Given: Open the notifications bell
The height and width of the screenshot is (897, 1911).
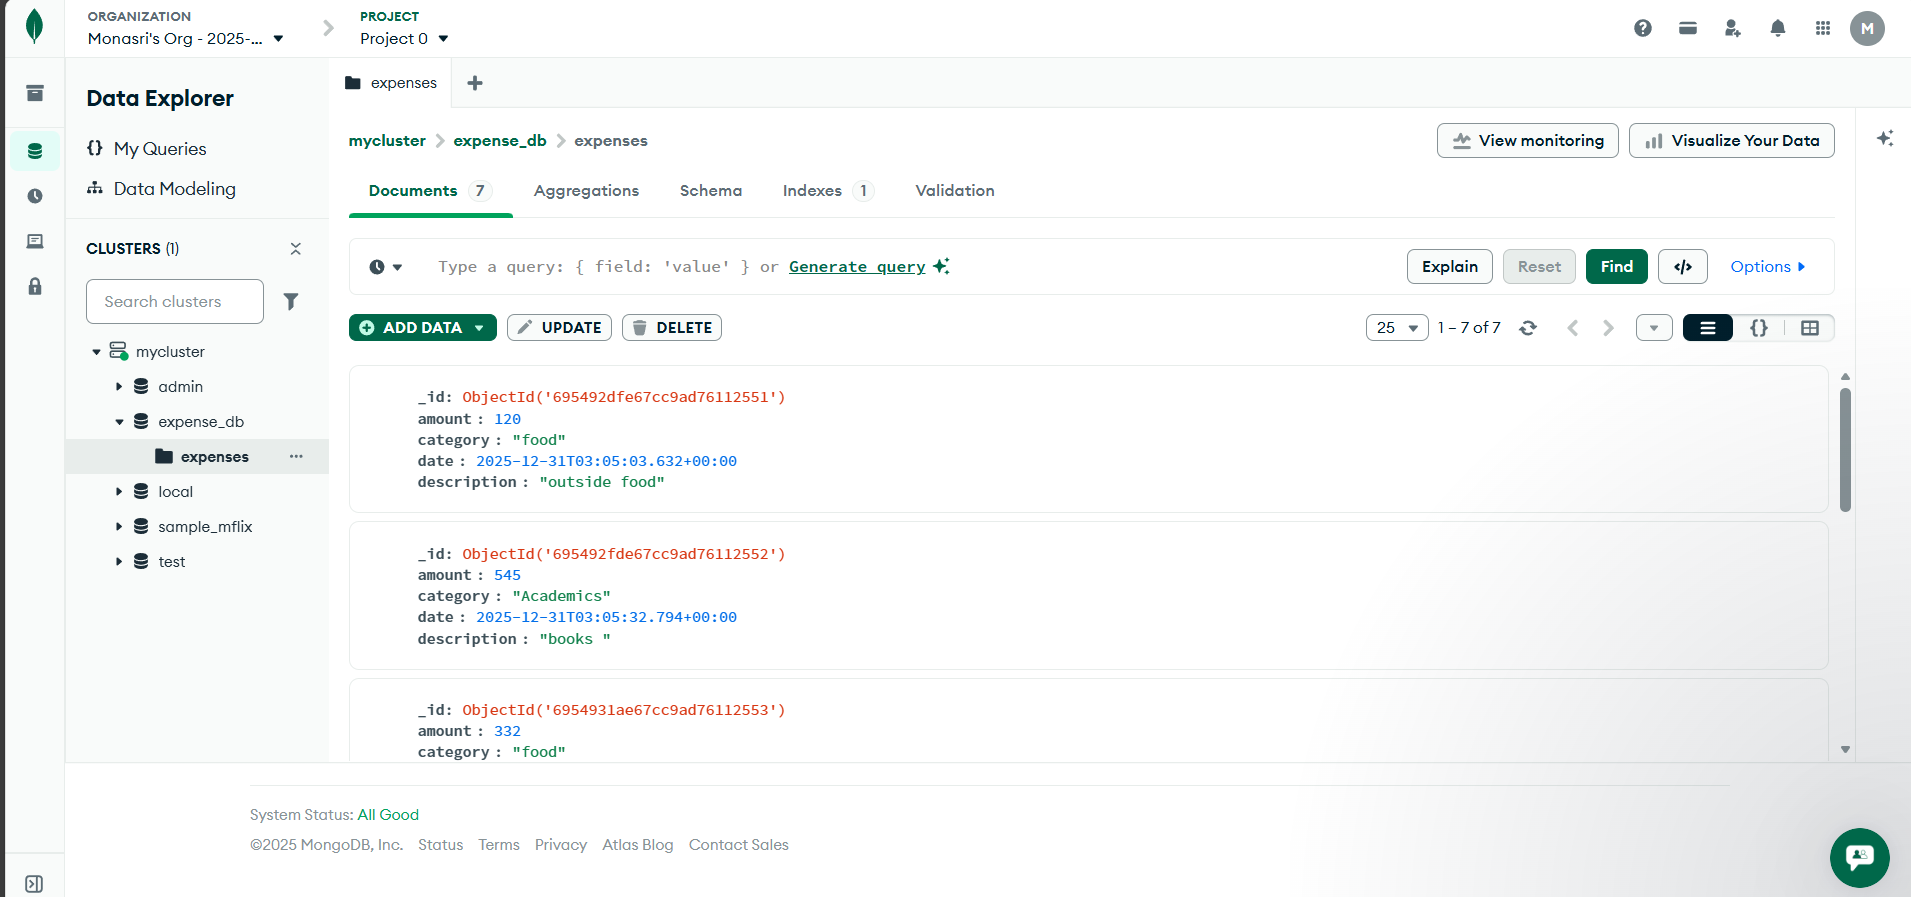Looking at the screenshot, I should (1778, 28).
